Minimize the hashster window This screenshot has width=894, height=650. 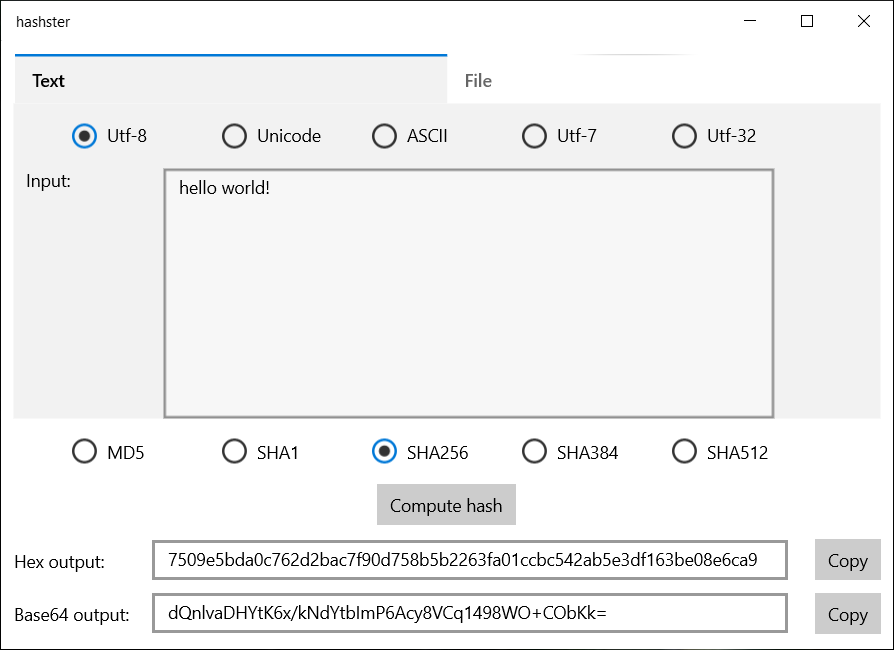pyautogui.click(x=750, y=21)
